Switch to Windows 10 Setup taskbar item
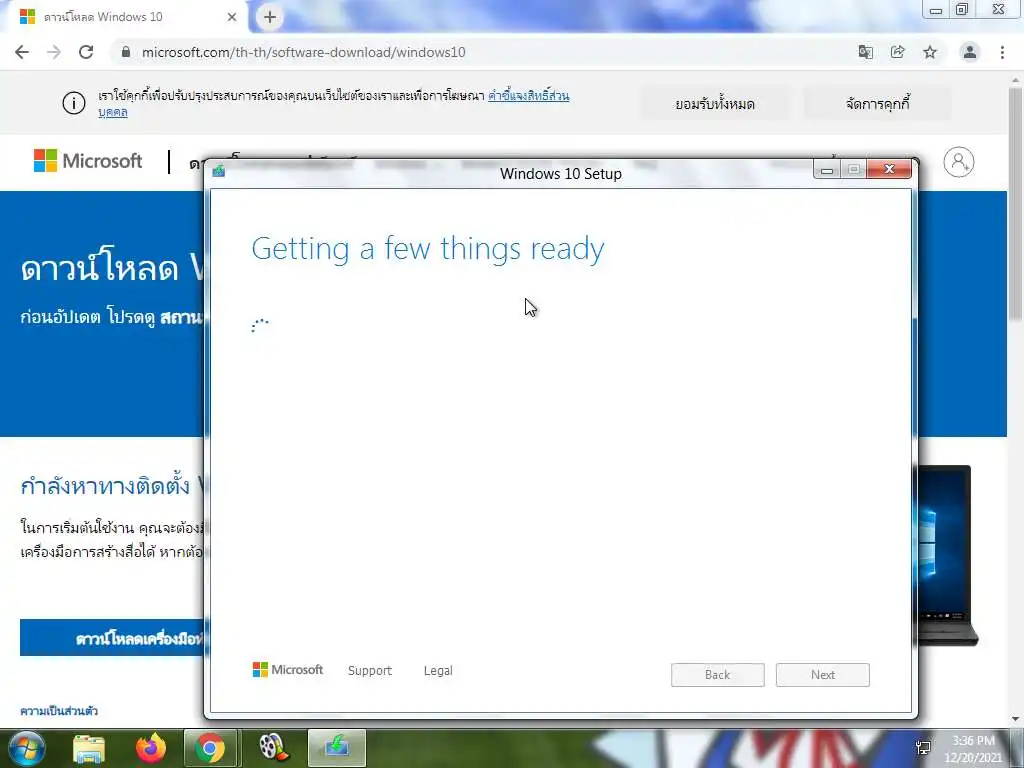The width and height of the screenshot is (1024, 768). tap(337, 748)
